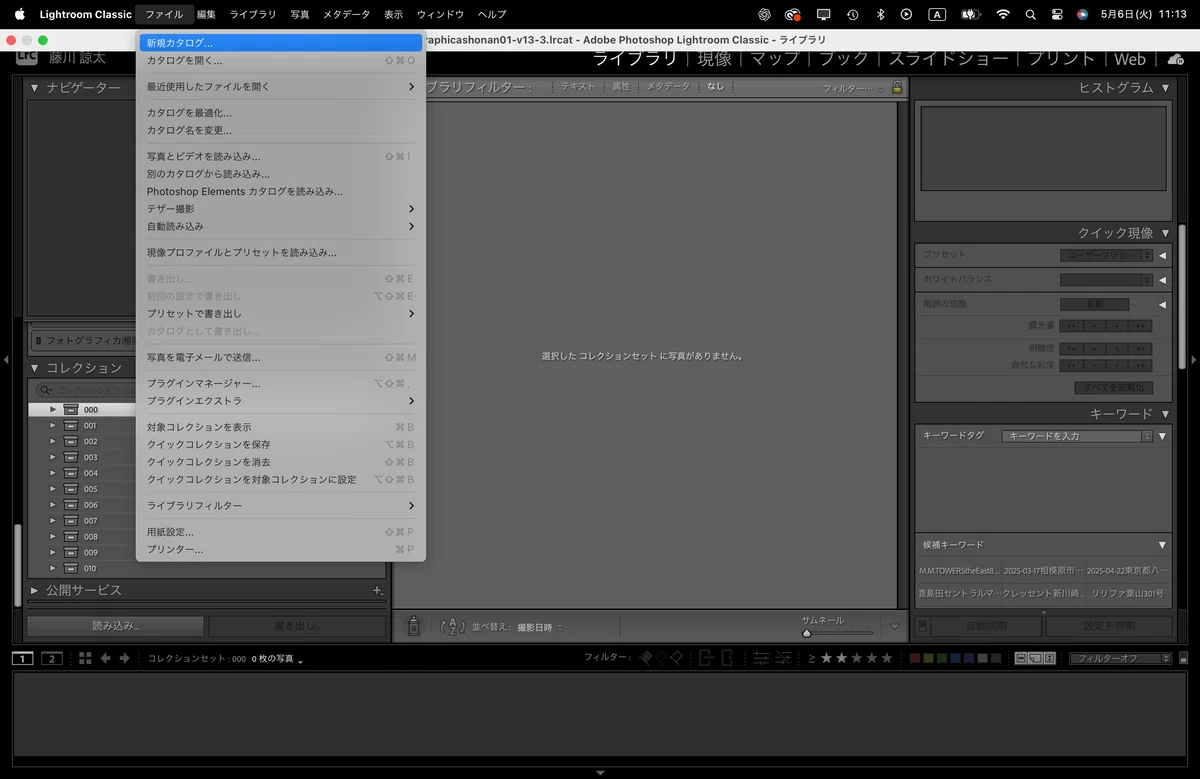The height and width of the screenshot is (779, 1200).
Task: Expand collection set 005
Action: (52, 489)
